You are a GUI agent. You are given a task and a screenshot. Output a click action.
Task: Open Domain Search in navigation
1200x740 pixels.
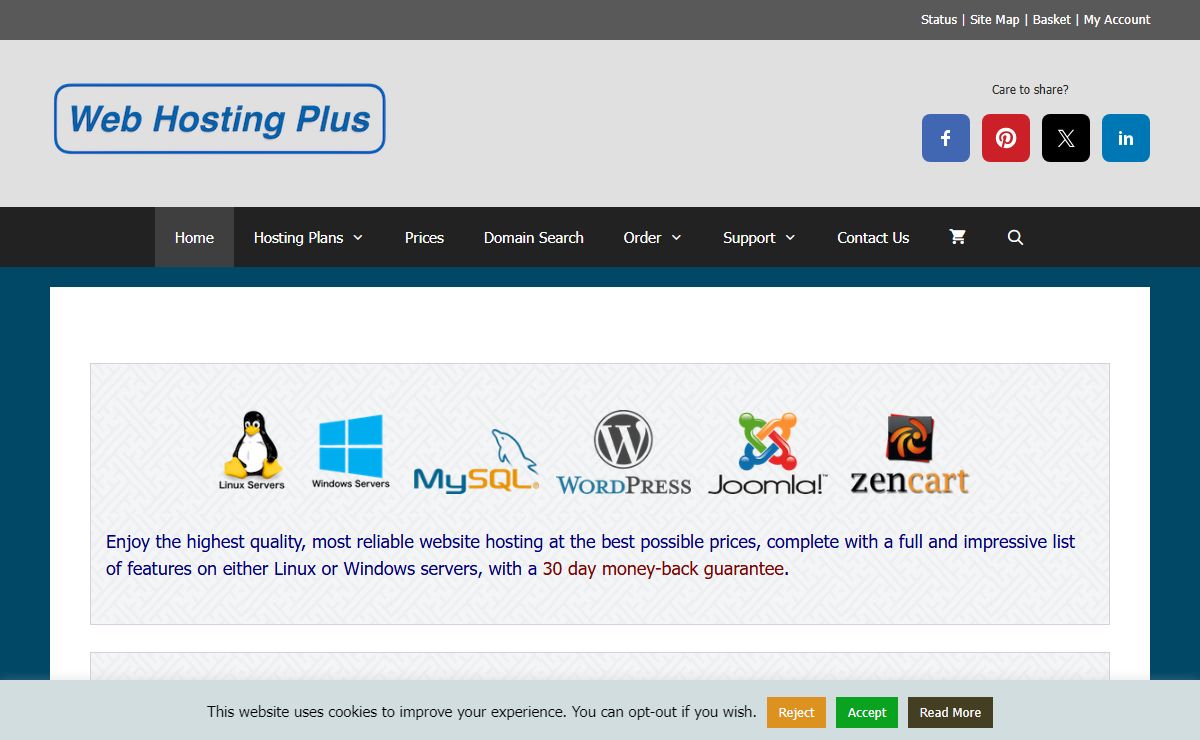pos(534,237)
